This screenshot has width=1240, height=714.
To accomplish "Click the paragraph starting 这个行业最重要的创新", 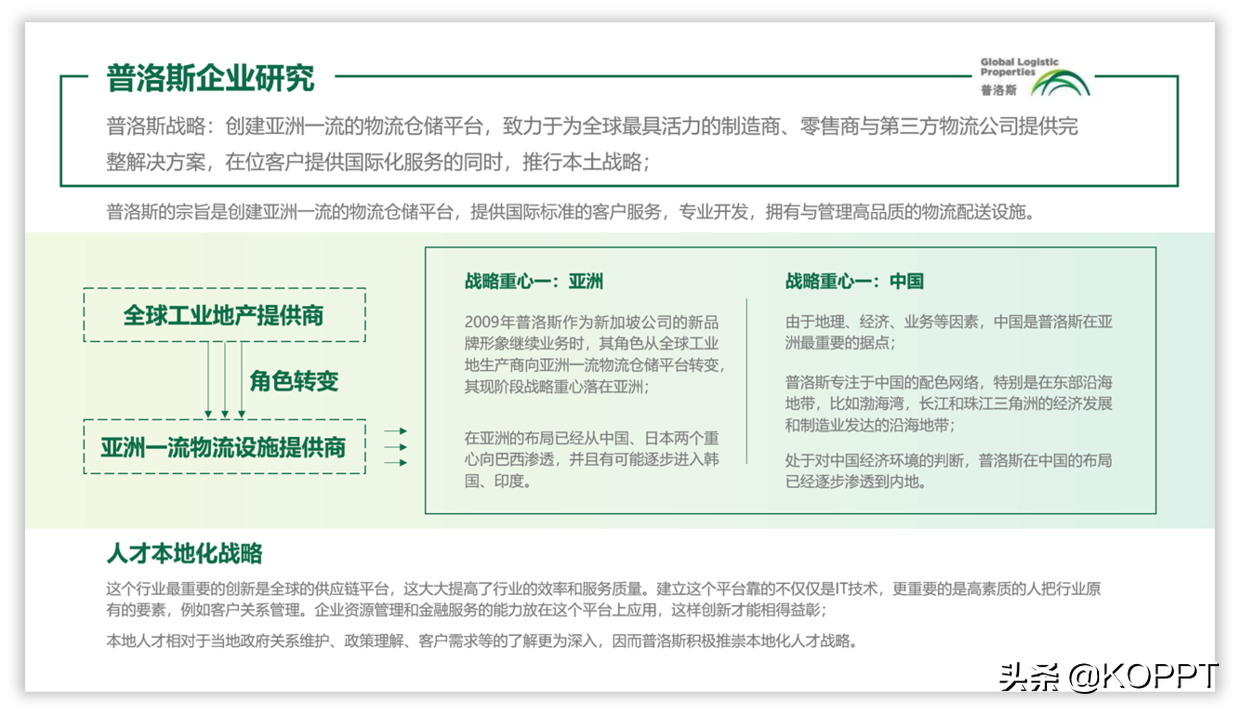I will pyautogui.click(x=604, y=599).
